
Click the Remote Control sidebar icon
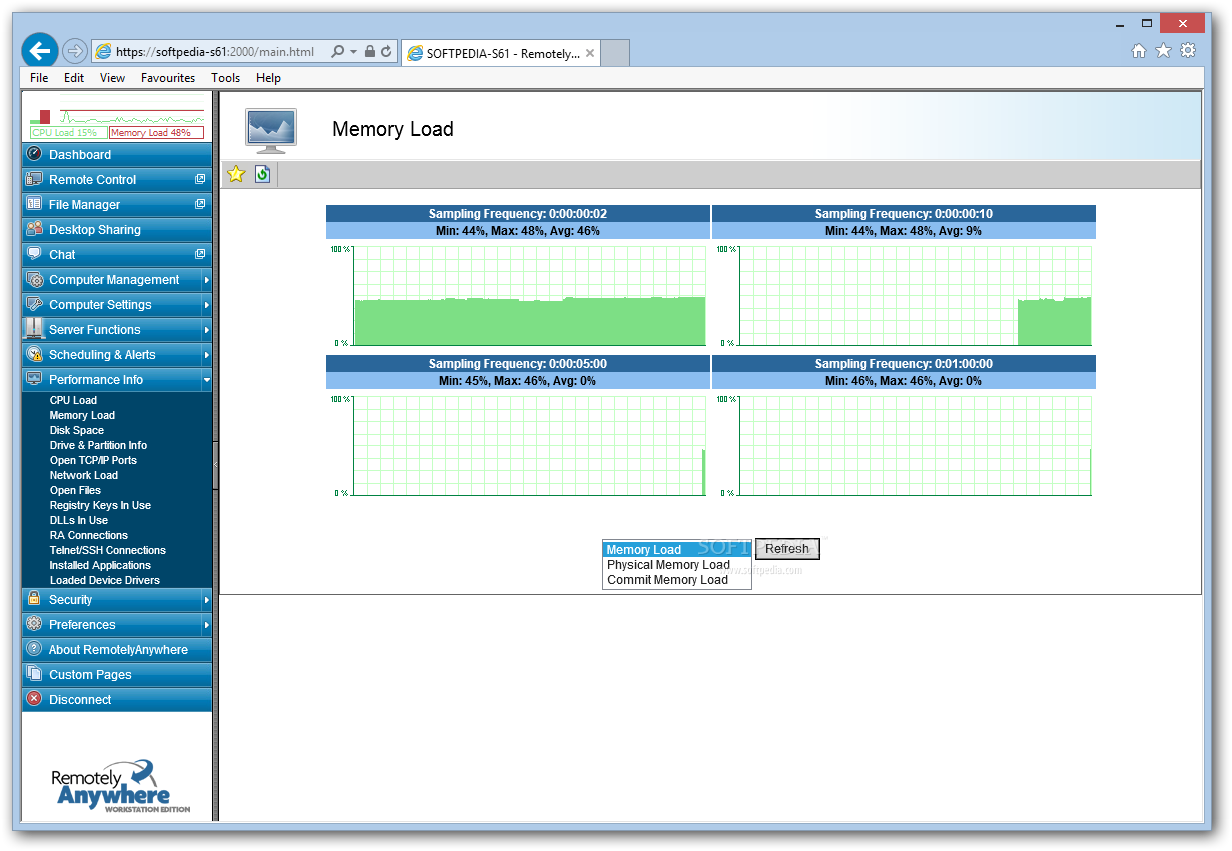pos(35,179)
